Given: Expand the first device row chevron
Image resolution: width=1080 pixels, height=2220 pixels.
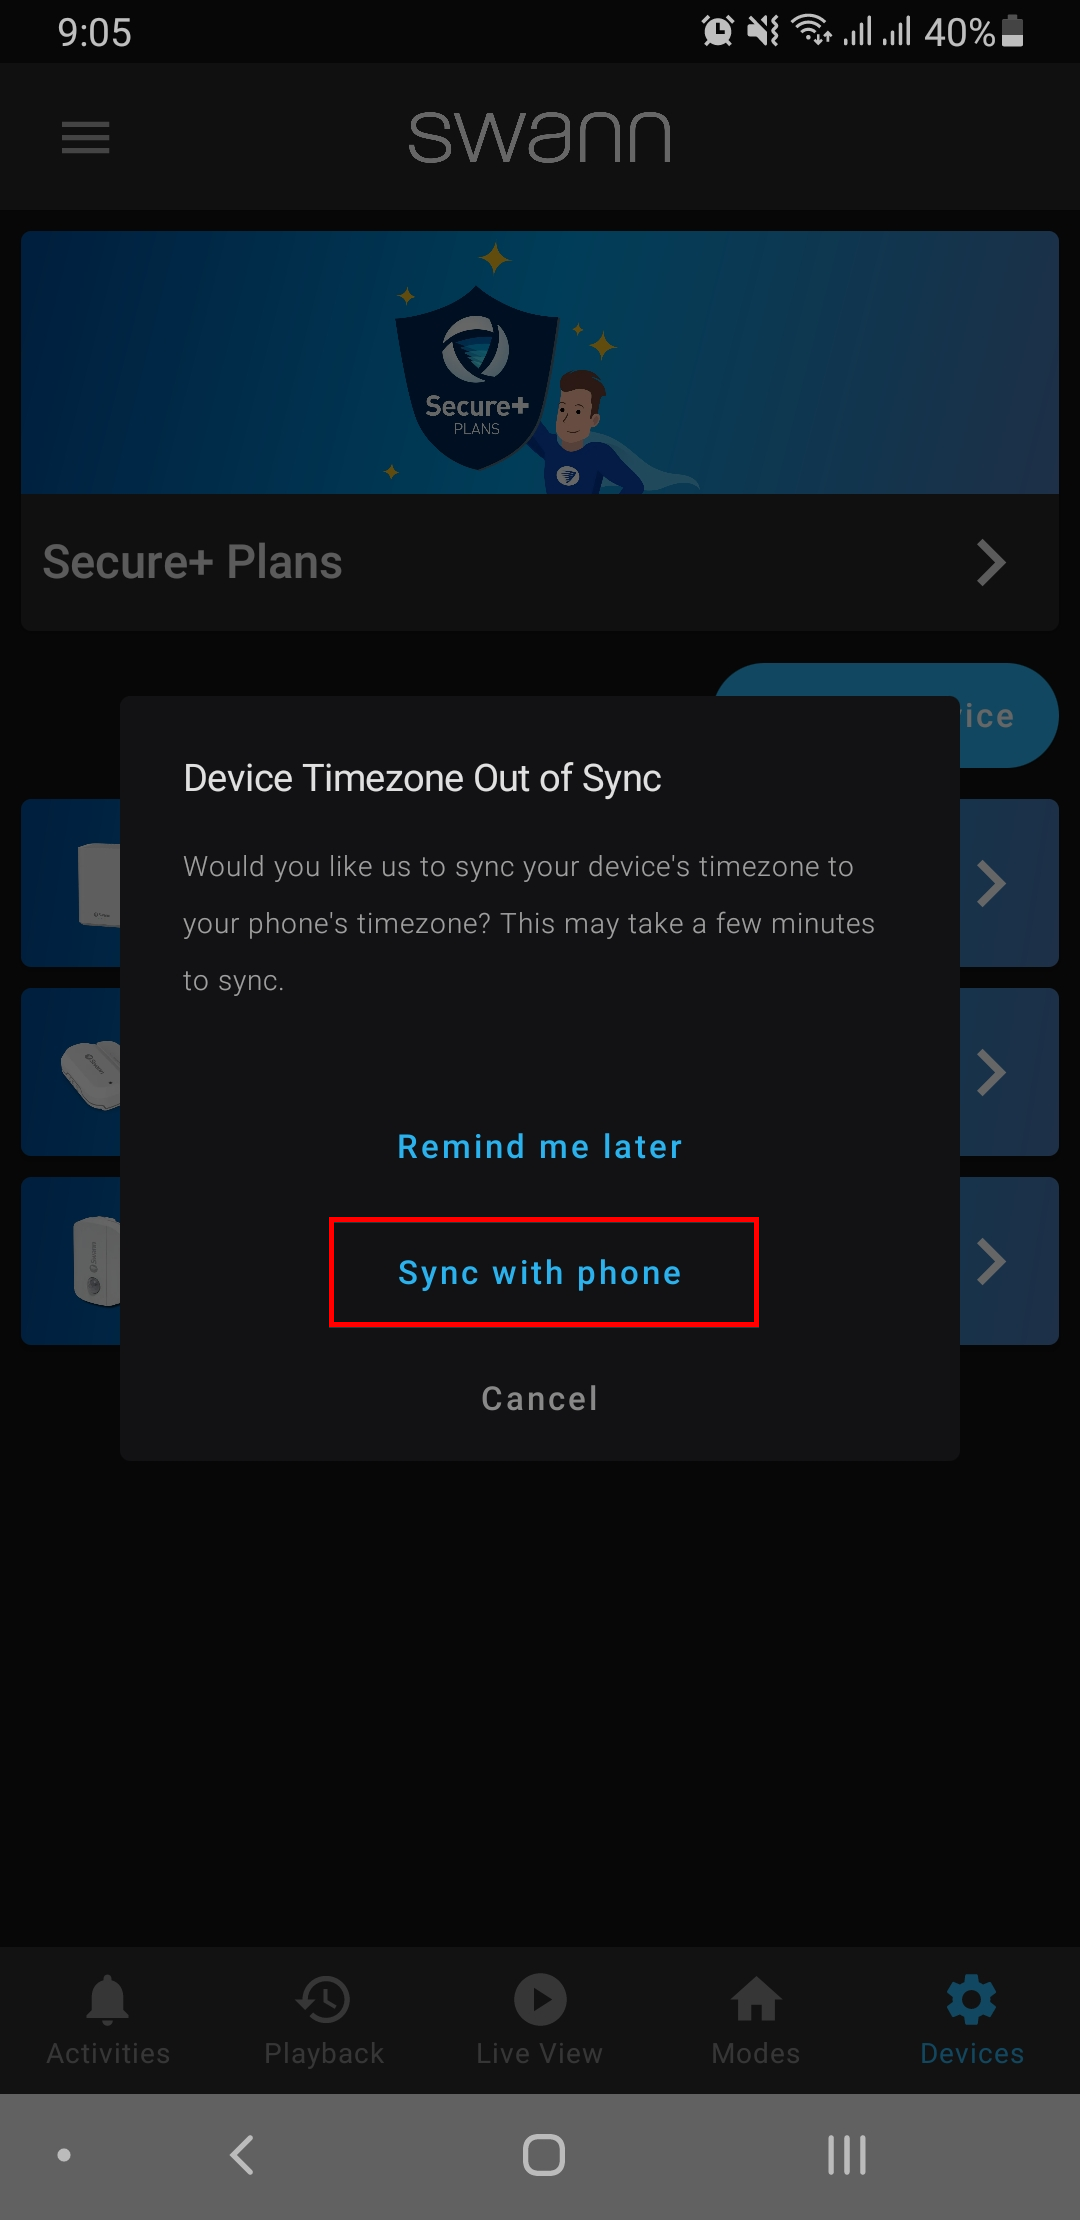Looking at the screenshot, I should (x=991, y=883).
